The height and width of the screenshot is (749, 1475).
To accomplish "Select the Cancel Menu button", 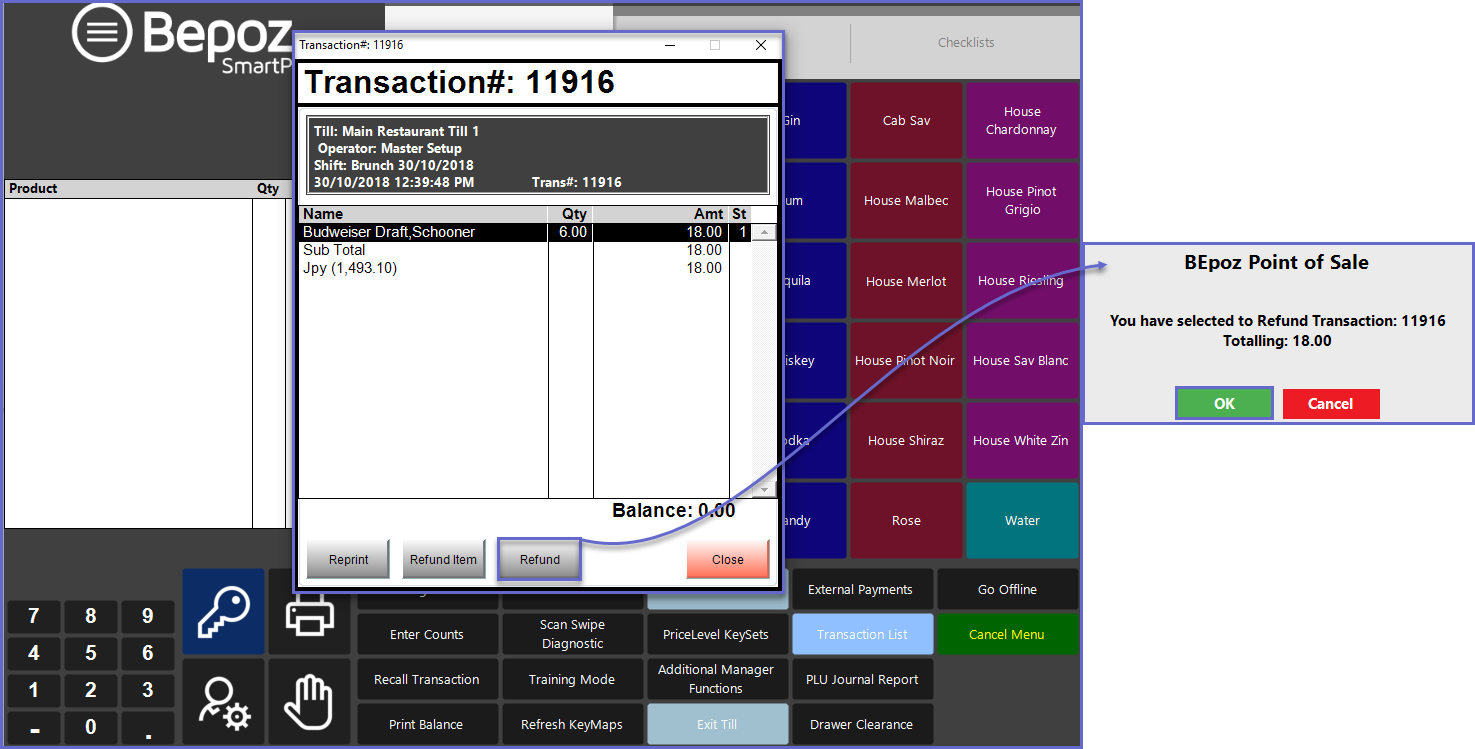I will (1006, 634).
